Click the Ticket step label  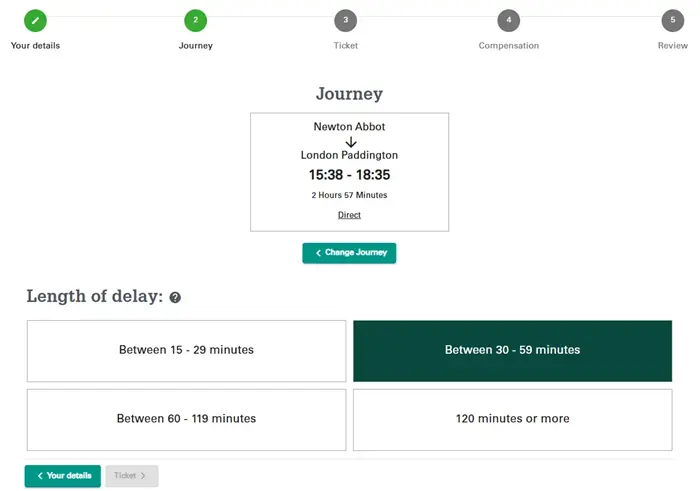click(x=346, y=46)
